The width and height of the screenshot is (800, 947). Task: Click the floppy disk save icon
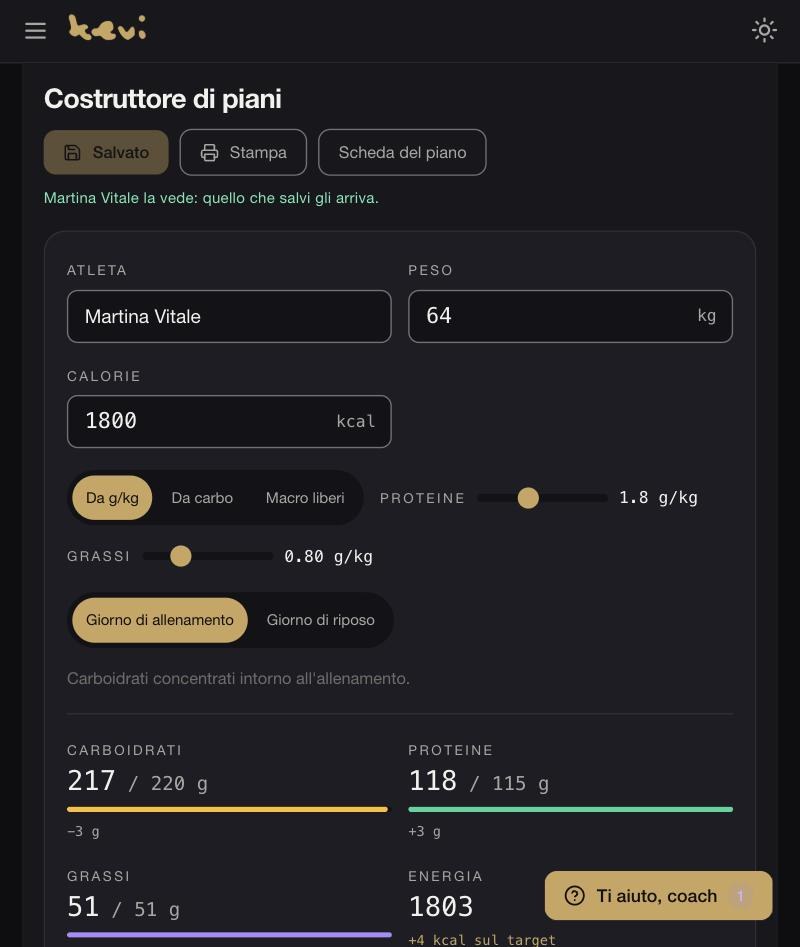point(72,153)
